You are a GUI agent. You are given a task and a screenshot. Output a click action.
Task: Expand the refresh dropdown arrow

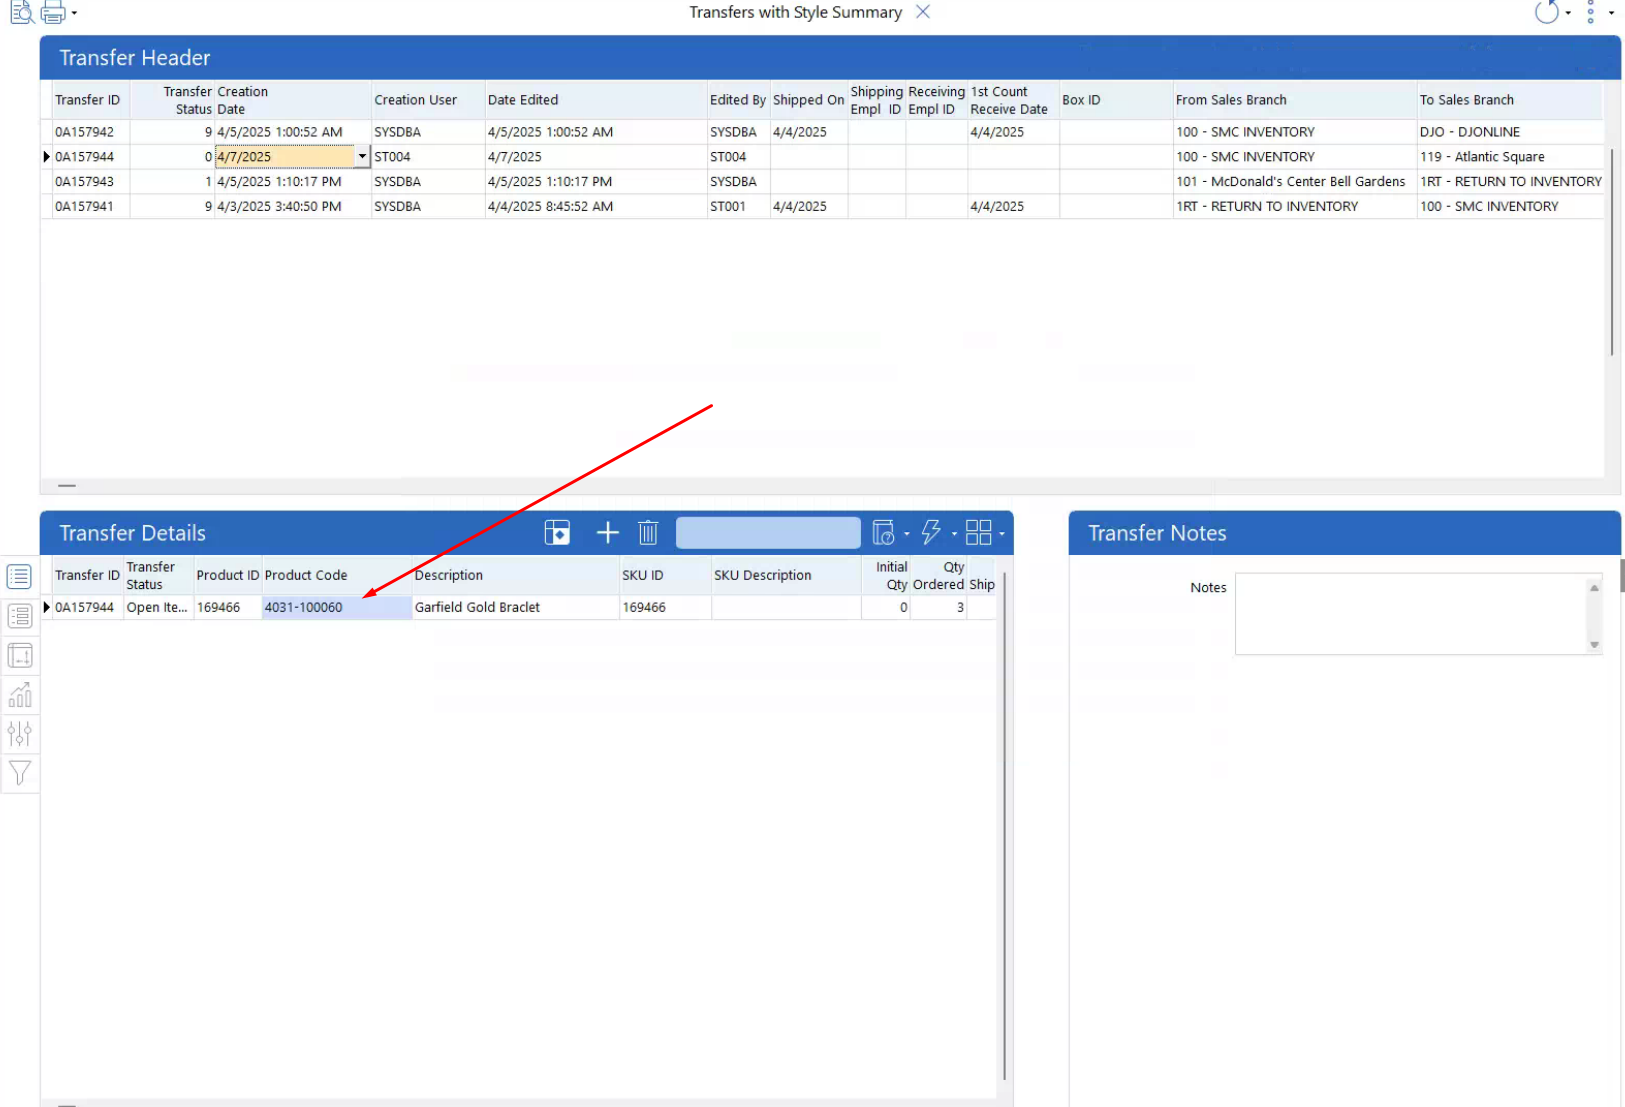pyautogui.click(x=1568, y=13)
